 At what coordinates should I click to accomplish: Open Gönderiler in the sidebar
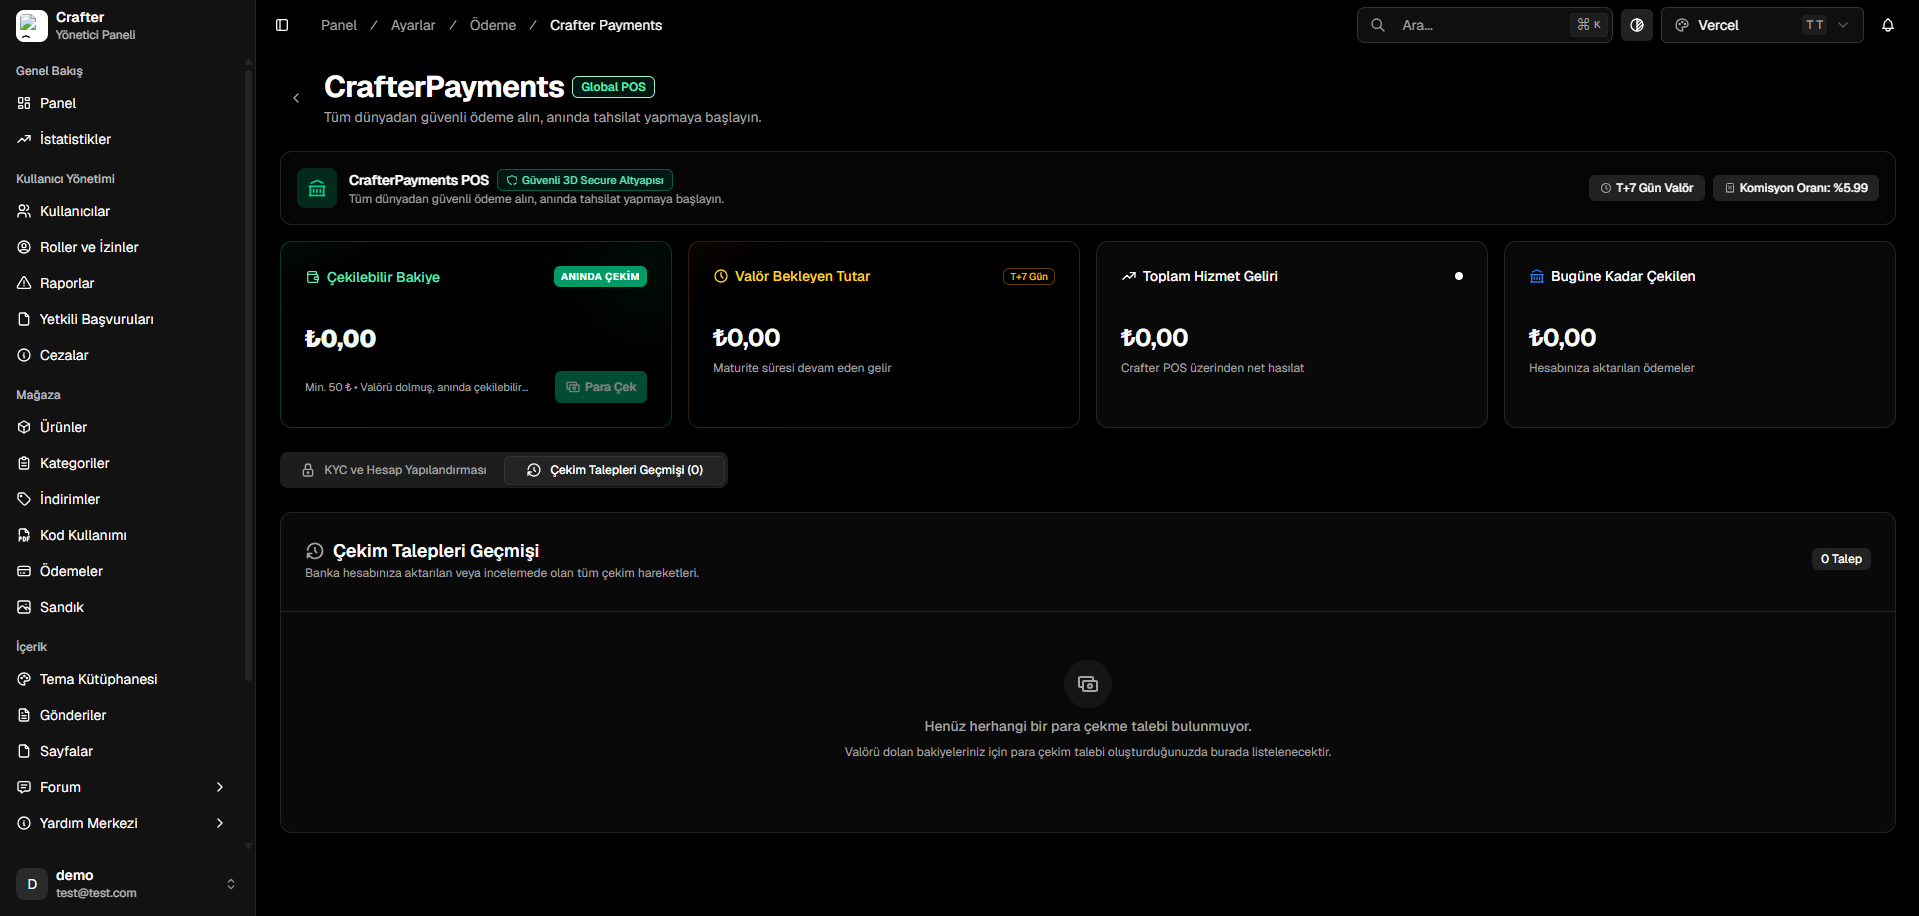122,715
